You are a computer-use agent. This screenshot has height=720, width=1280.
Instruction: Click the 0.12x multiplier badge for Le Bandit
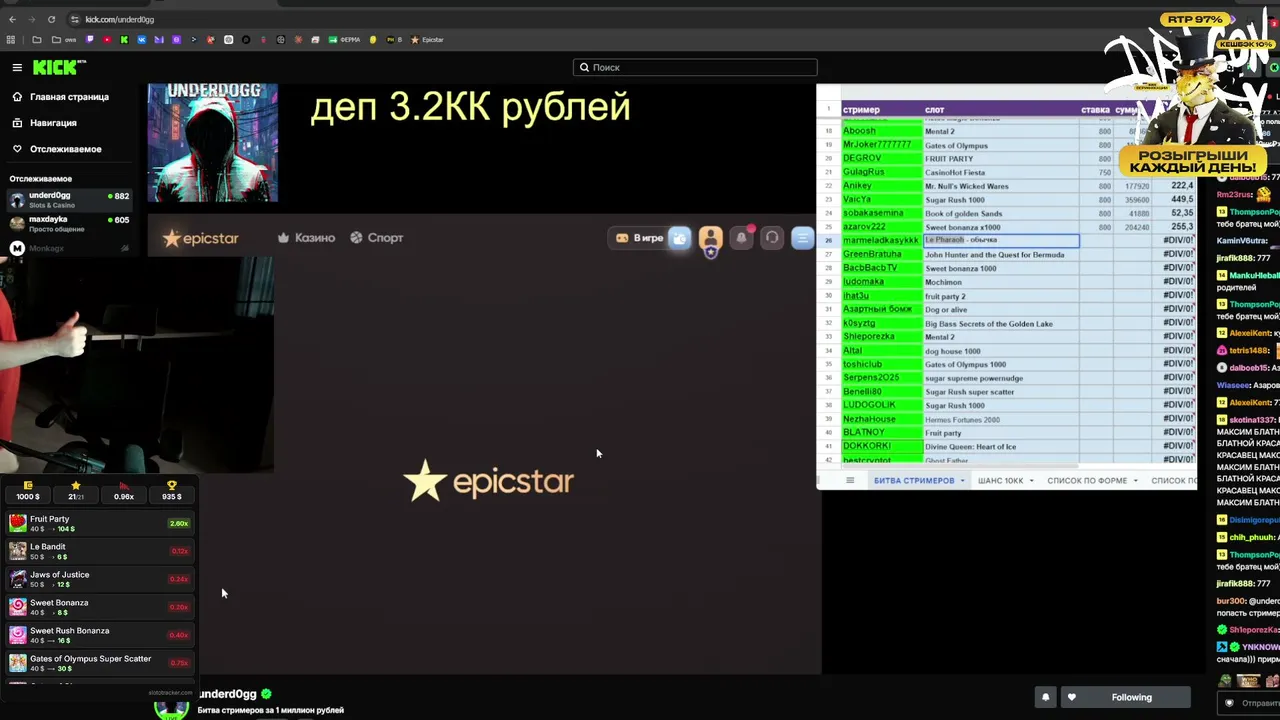(x=179, y=551)
